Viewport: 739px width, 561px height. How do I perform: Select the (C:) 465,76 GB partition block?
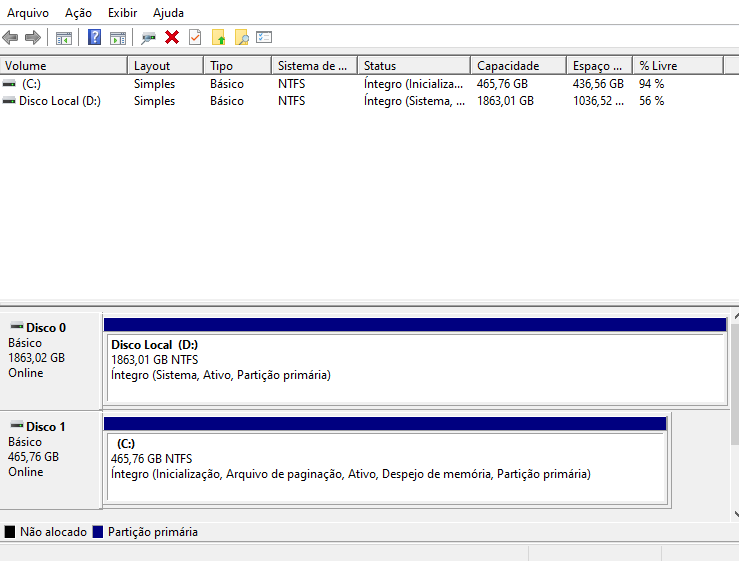tap(385, 460)
